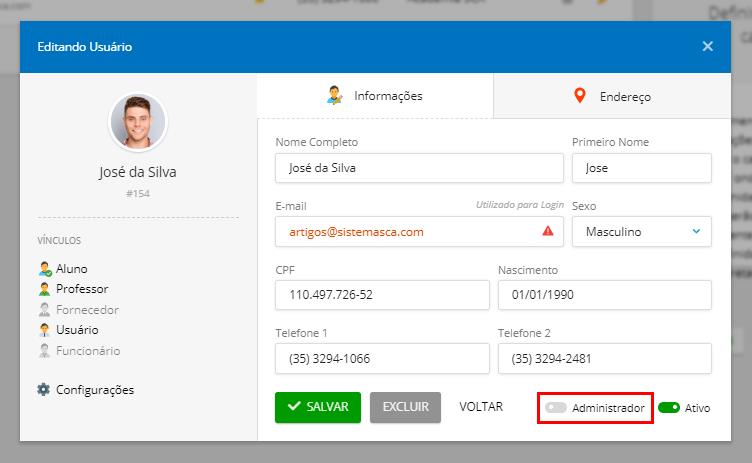Click the Professor role icon
This screenshot has height=463, width=752.
[45, 289]
